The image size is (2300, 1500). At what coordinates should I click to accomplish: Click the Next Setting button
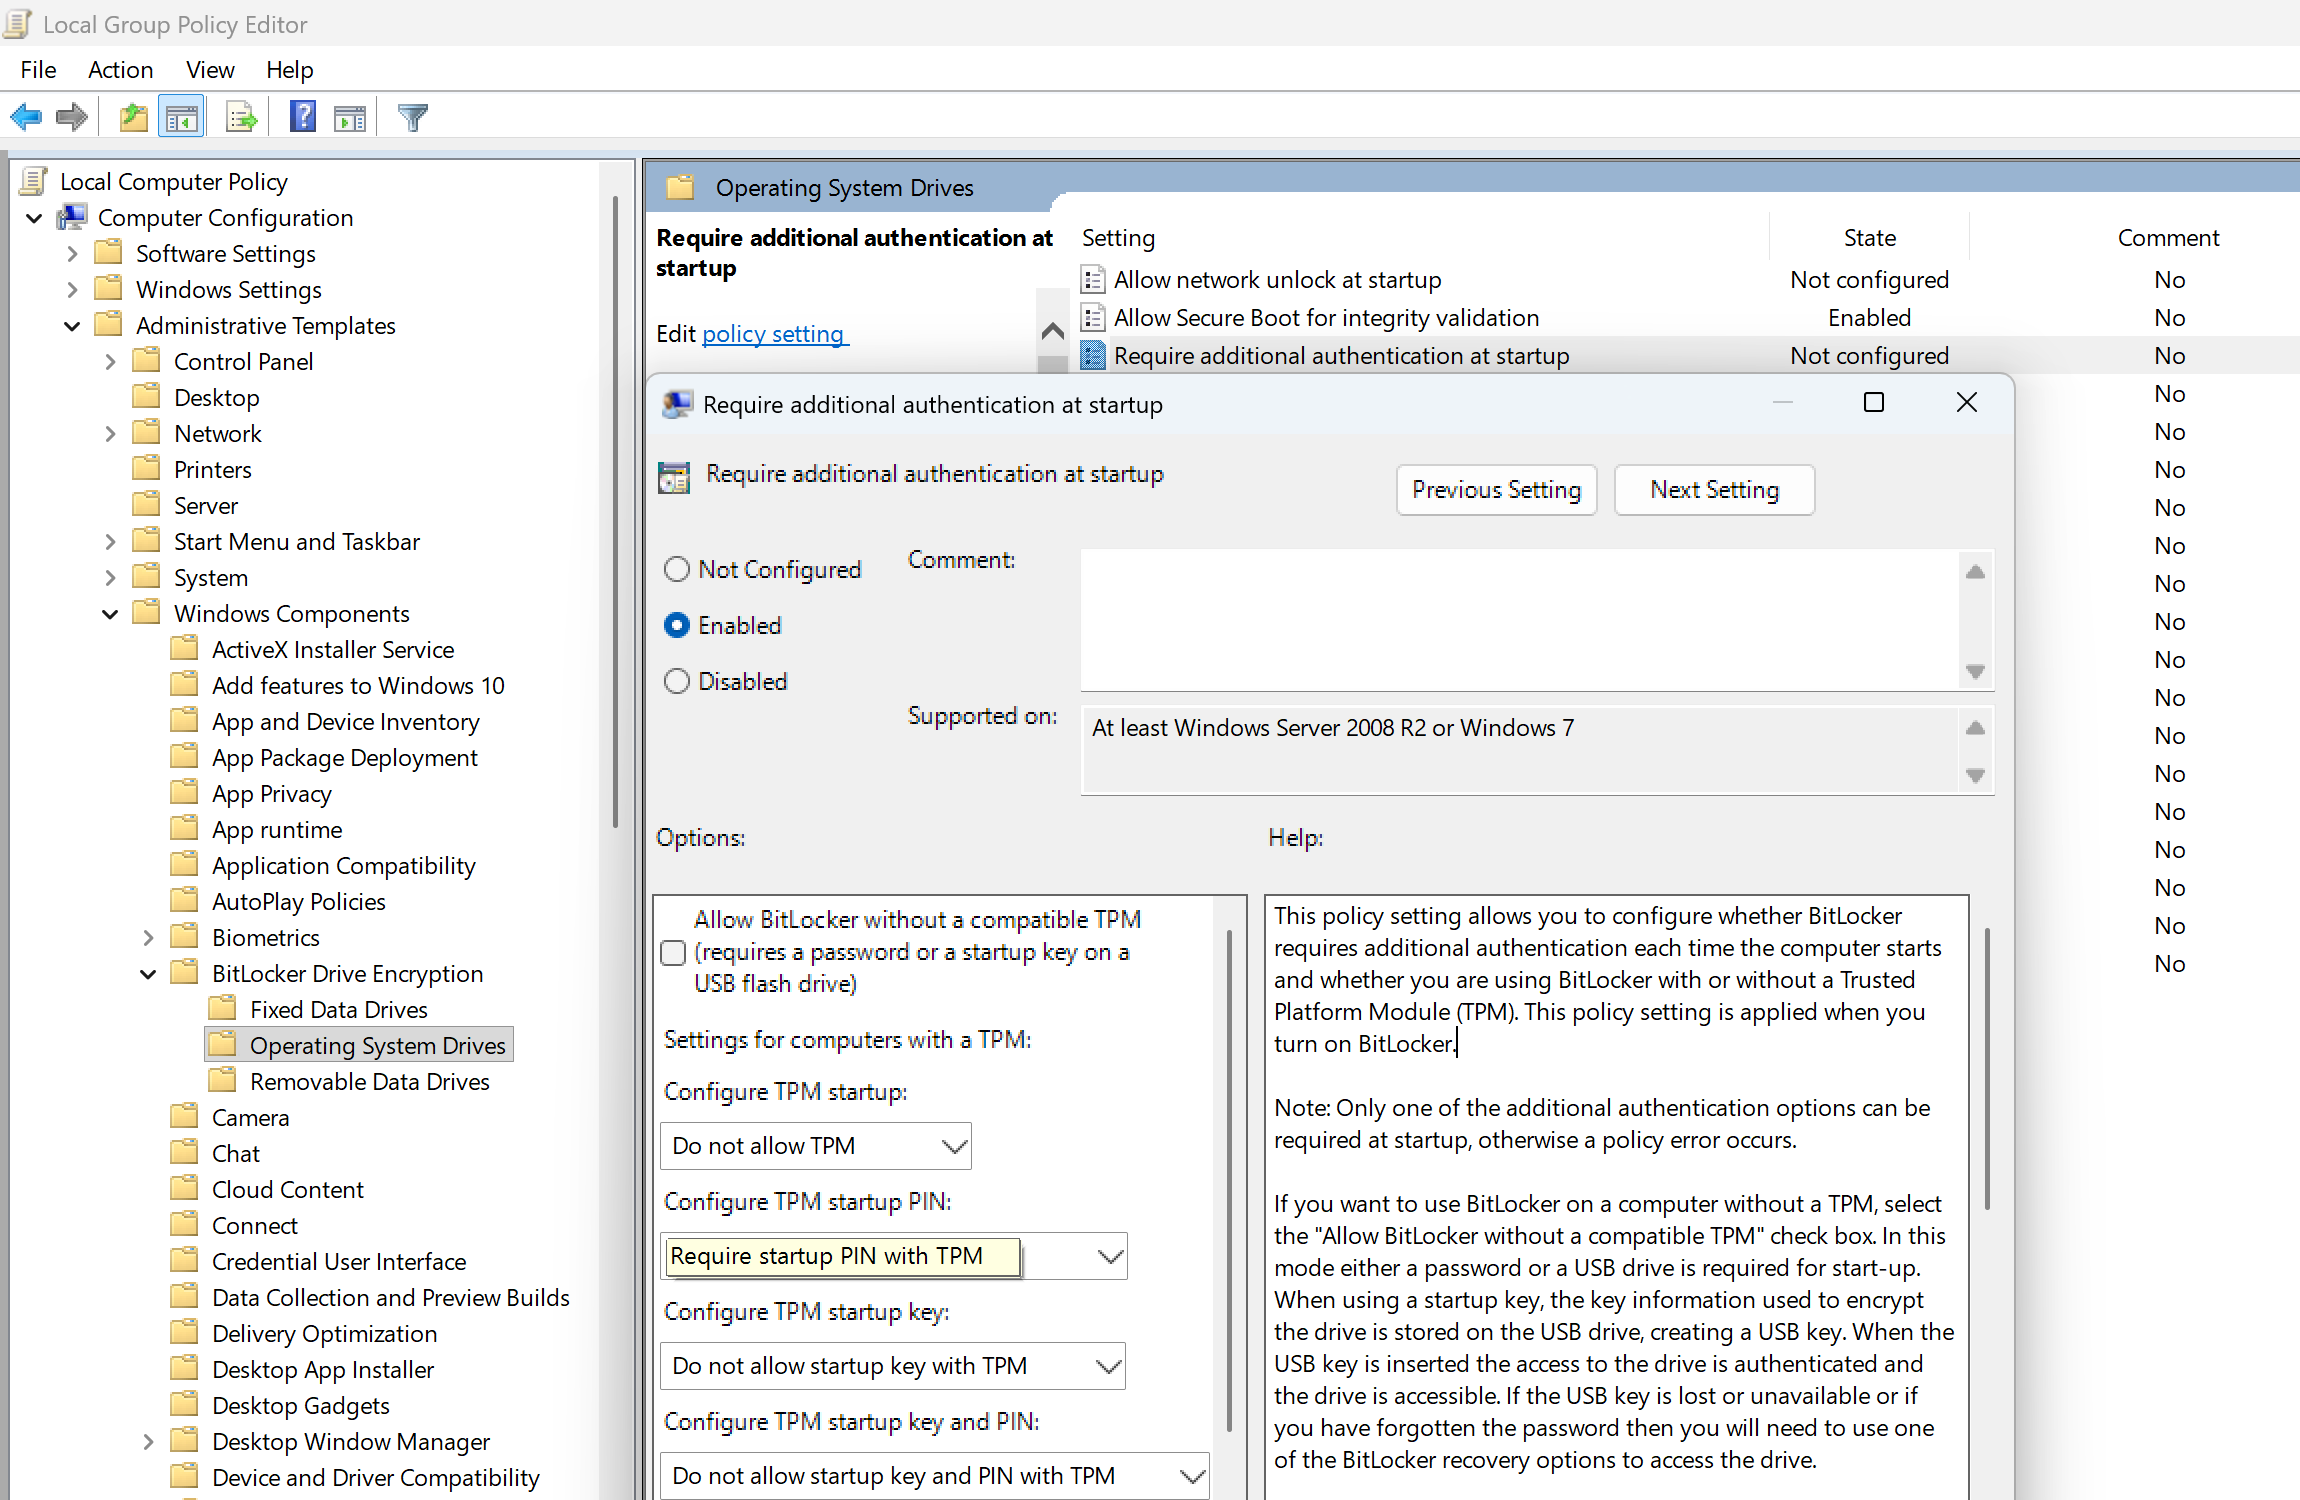pyautogui.click(x=1714, y=489)
